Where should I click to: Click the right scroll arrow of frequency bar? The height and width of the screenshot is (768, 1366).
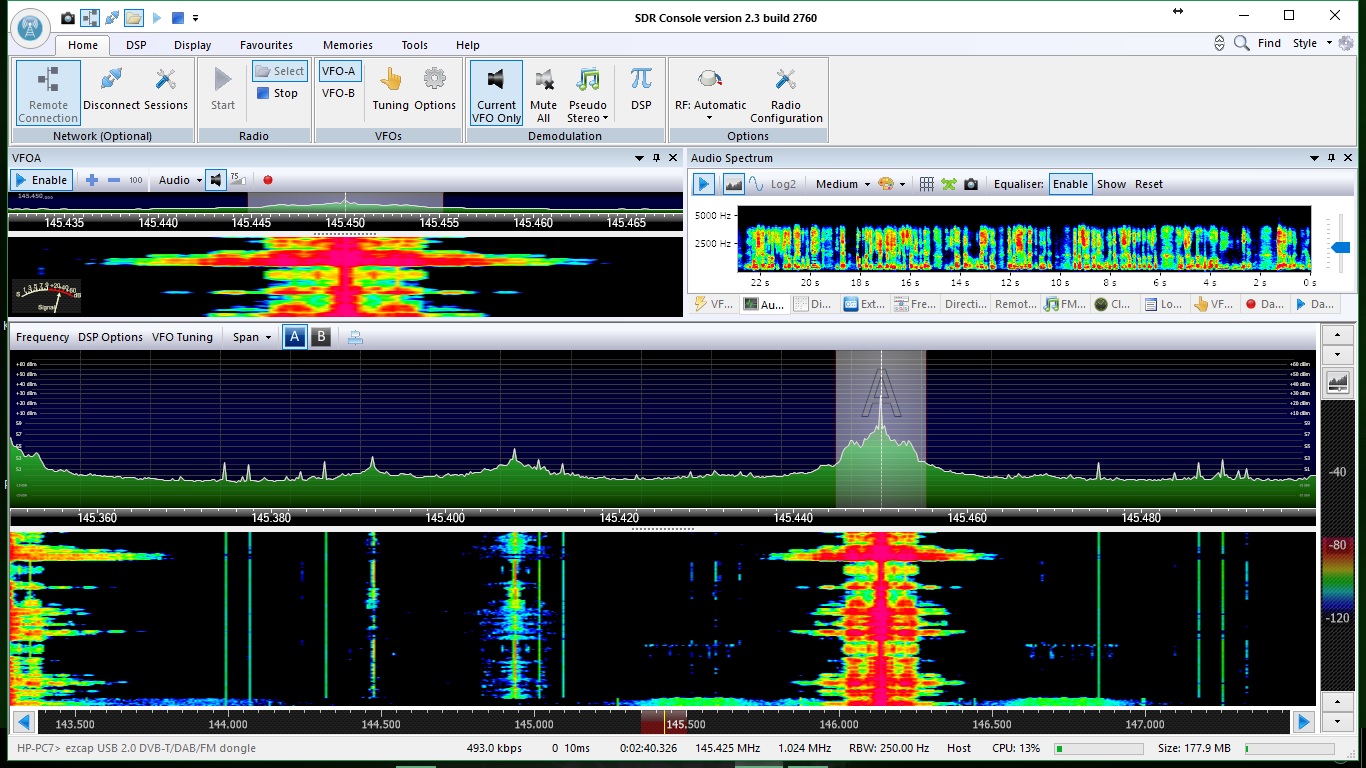point(1303,722)
